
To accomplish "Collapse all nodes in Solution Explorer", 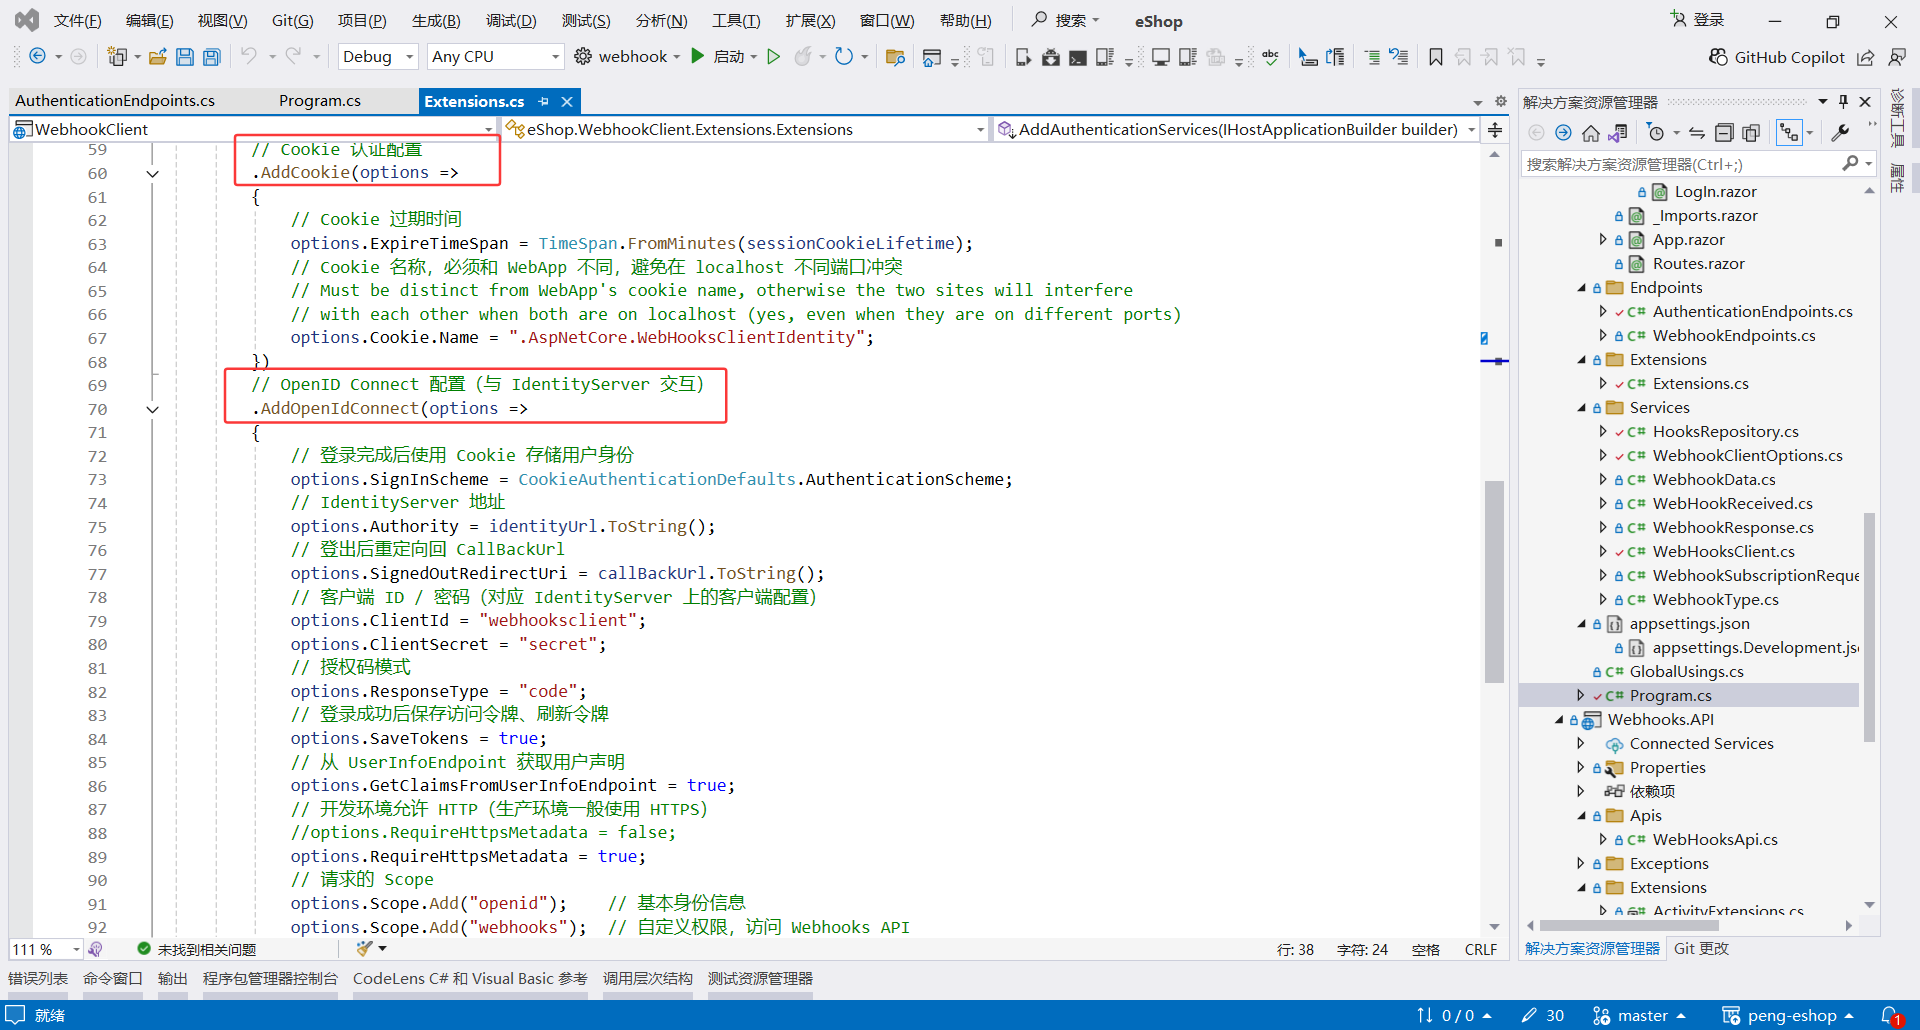I will 1724,132.
